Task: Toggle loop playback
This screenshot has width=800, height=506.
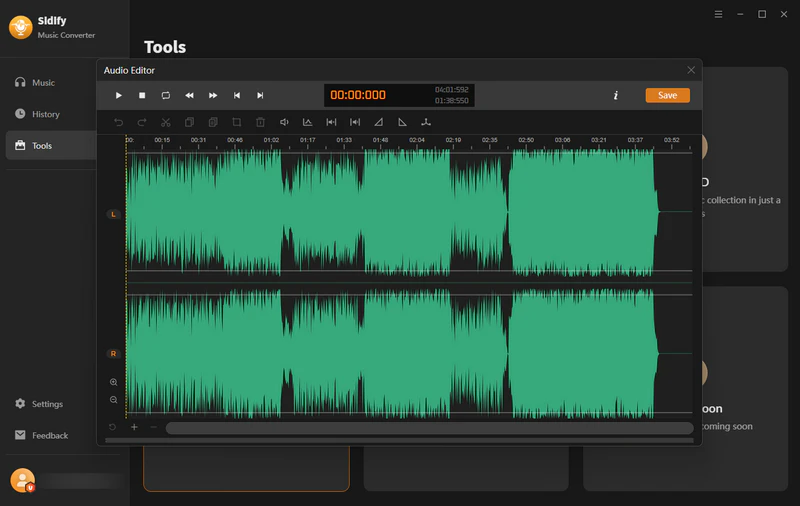Action: (x=166, y=95)
